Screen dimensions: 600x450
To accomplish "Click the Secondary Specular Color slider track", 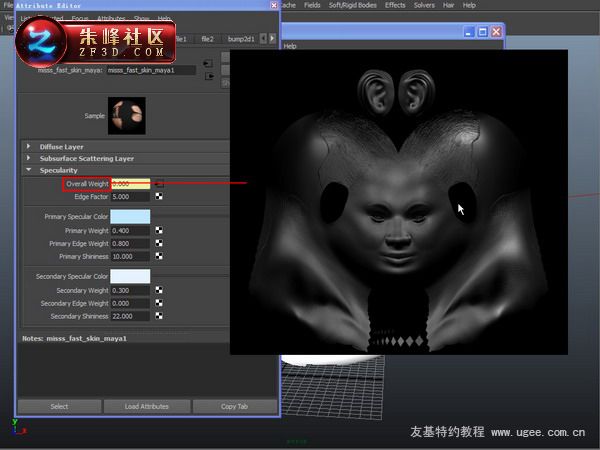I will point(190,276).
